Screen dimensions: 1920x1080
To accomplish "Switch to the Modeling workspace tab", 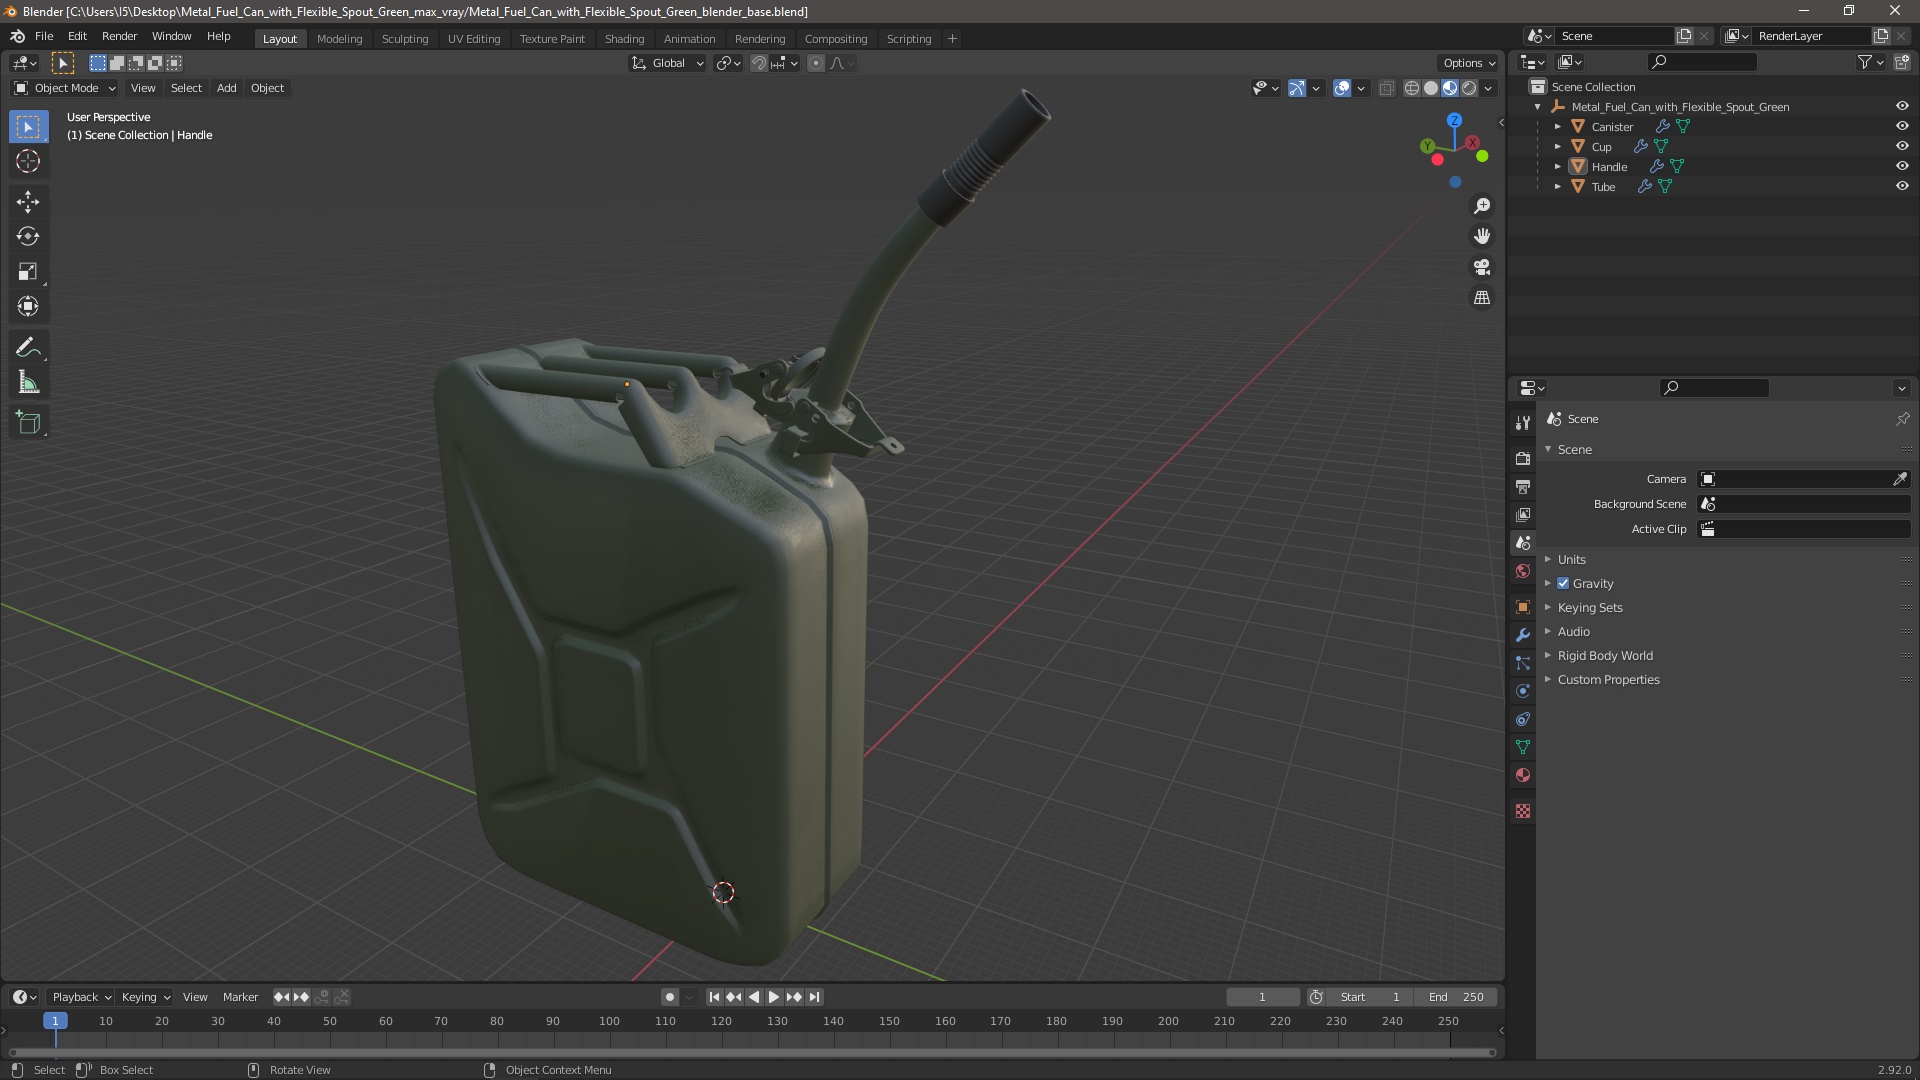I will click(339, 39).
